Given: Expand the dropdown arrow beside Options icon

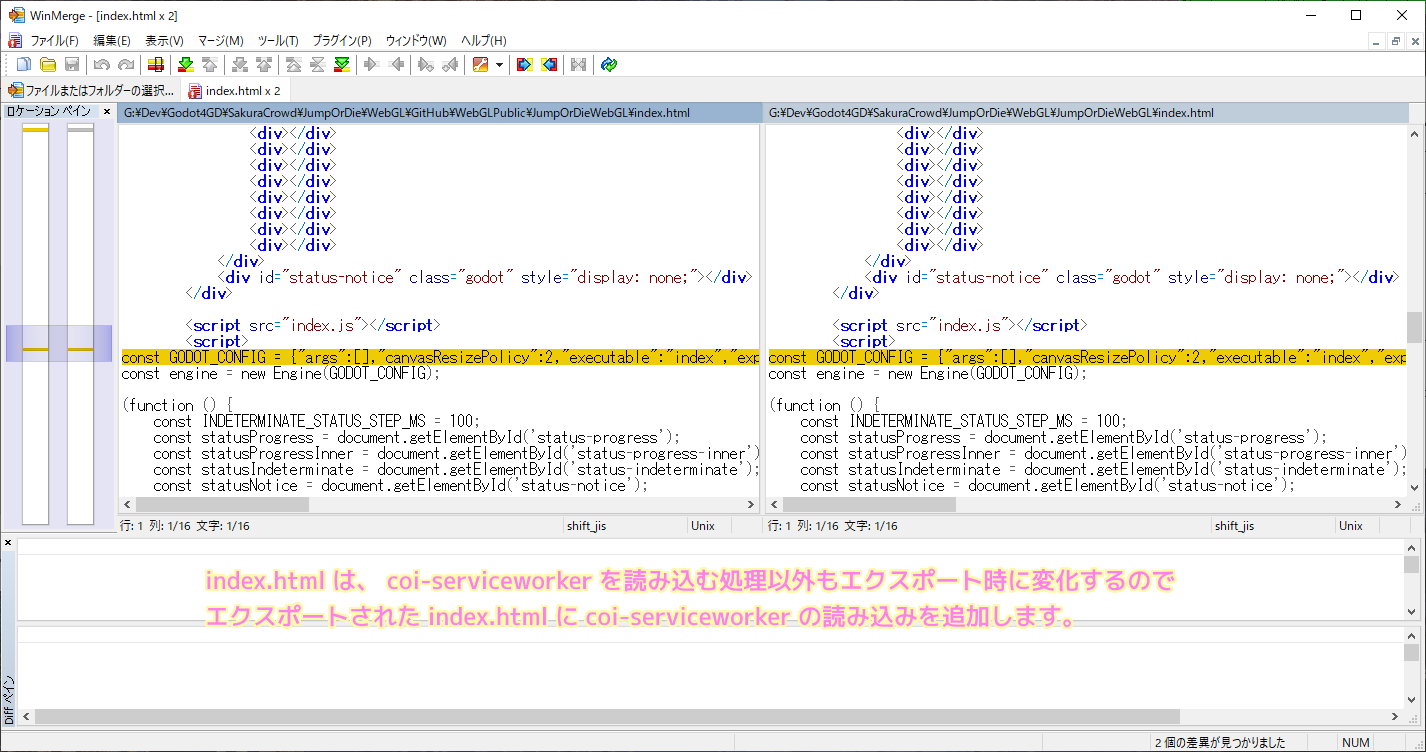Looking at the screenshot, I should 498,65.
